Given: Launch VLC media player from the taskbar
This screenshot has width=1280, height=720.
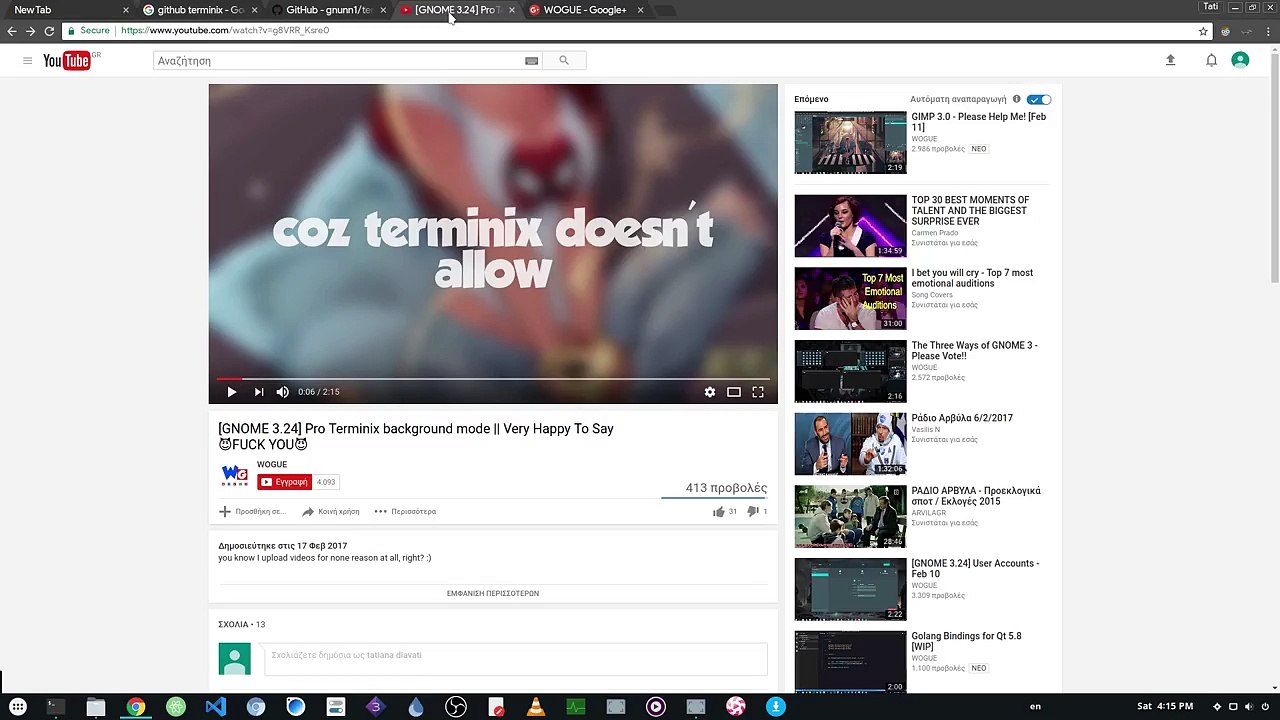Looking at the screenshot, I should tap(536, 706).
